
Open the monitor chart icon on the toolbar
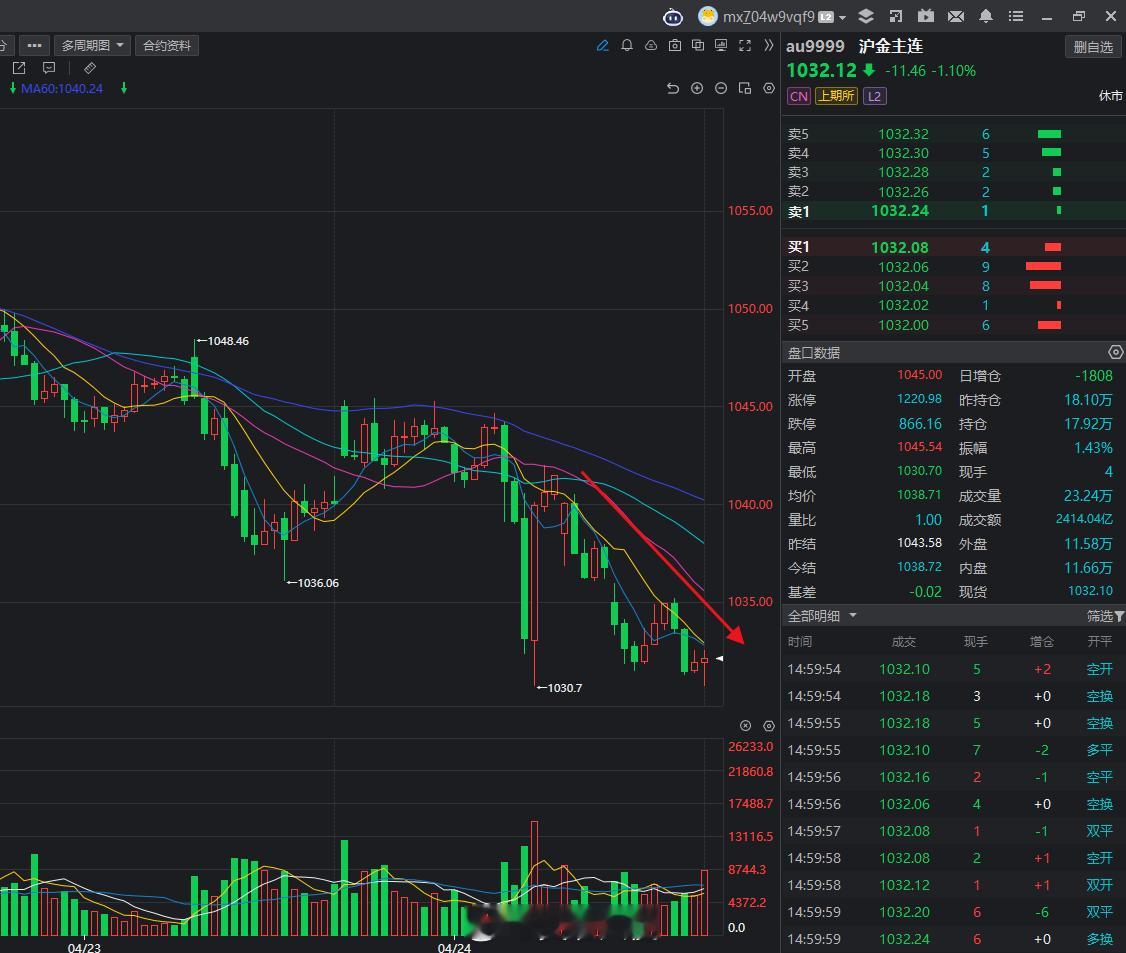721,45
